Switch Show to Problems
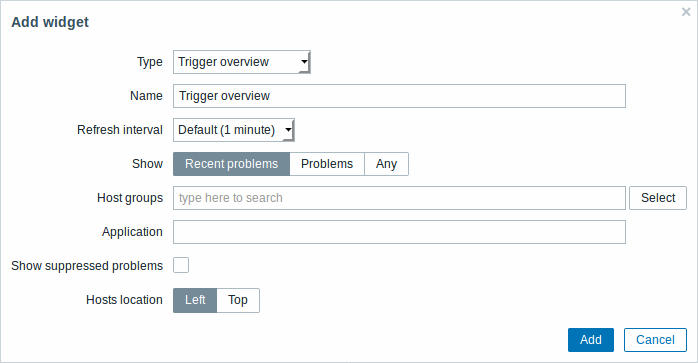The width and height of the screenshot is (698, 363). click(327, 164)
